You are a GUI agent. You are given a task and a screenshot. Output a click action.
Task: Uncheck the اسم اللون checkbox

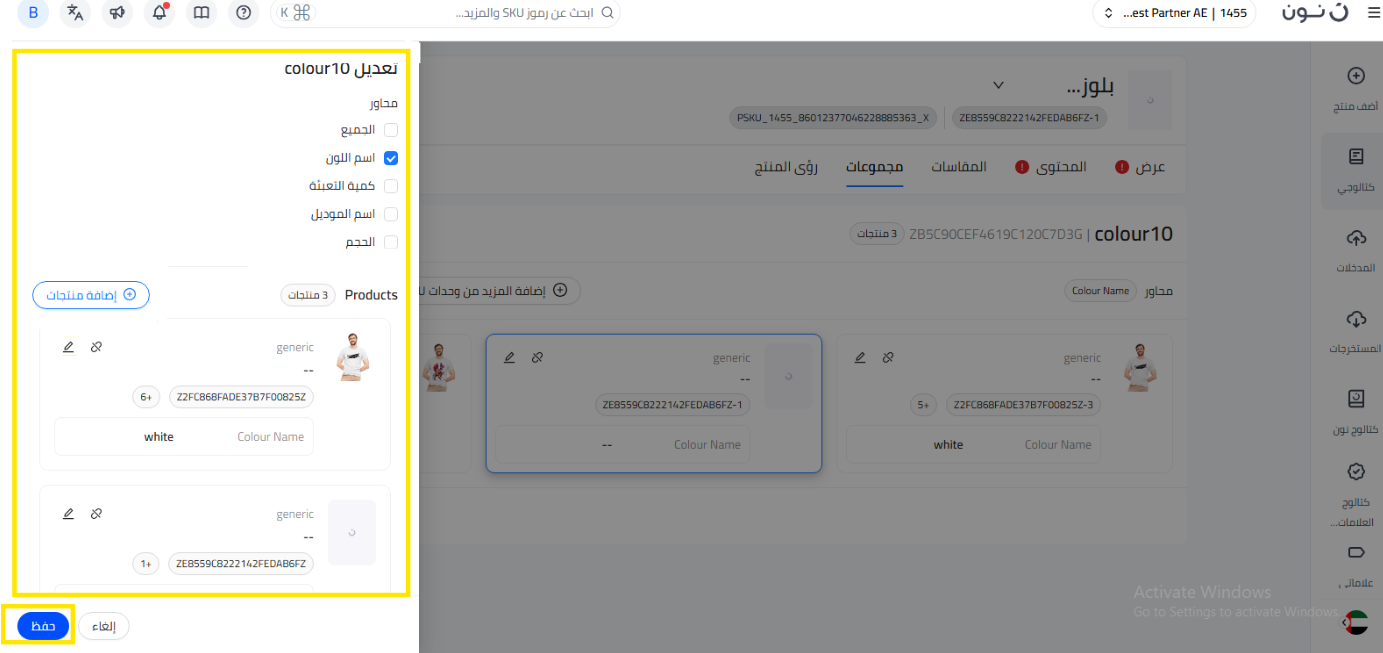[x=391, y=158]
